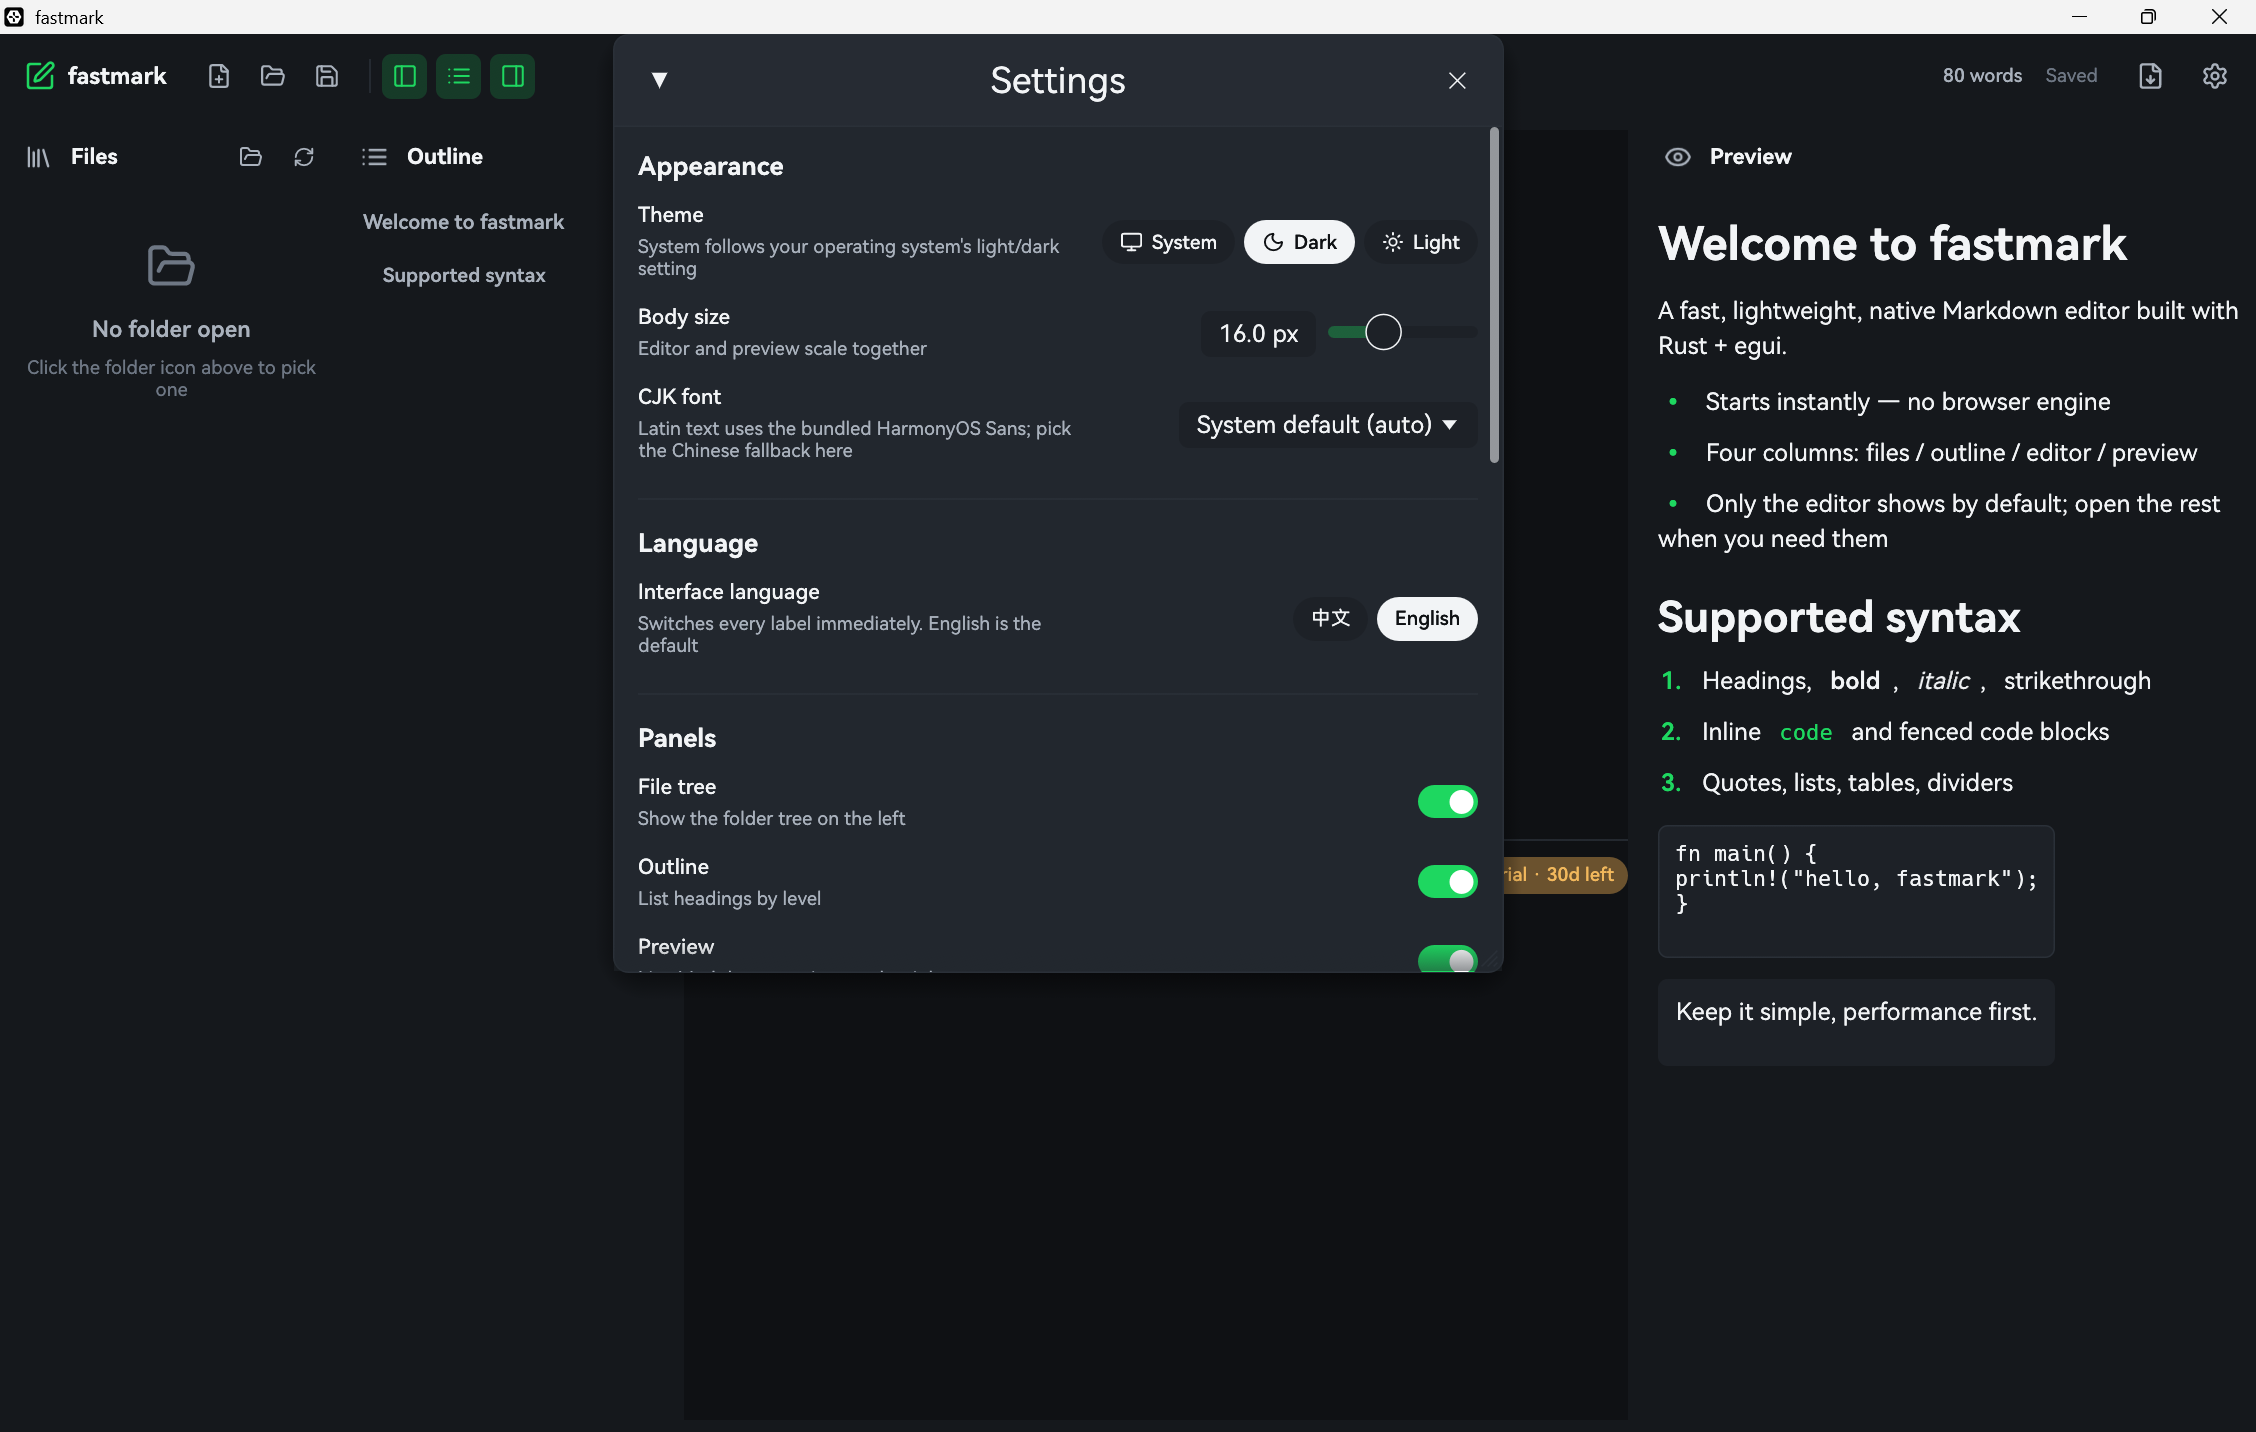Click the Saved status label
Screen dimensions: 2256x1432
[2071, 76]
